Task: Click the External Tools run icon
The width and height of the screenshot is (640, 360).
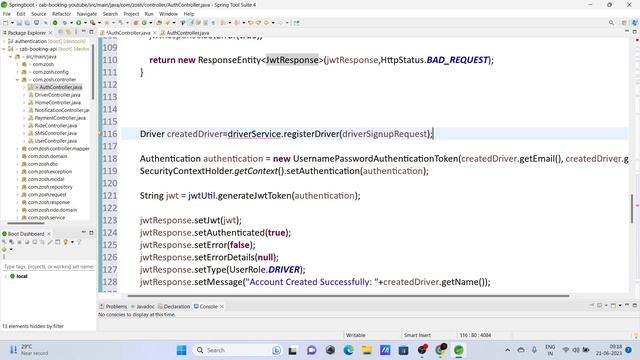Action: pos(93,23)
